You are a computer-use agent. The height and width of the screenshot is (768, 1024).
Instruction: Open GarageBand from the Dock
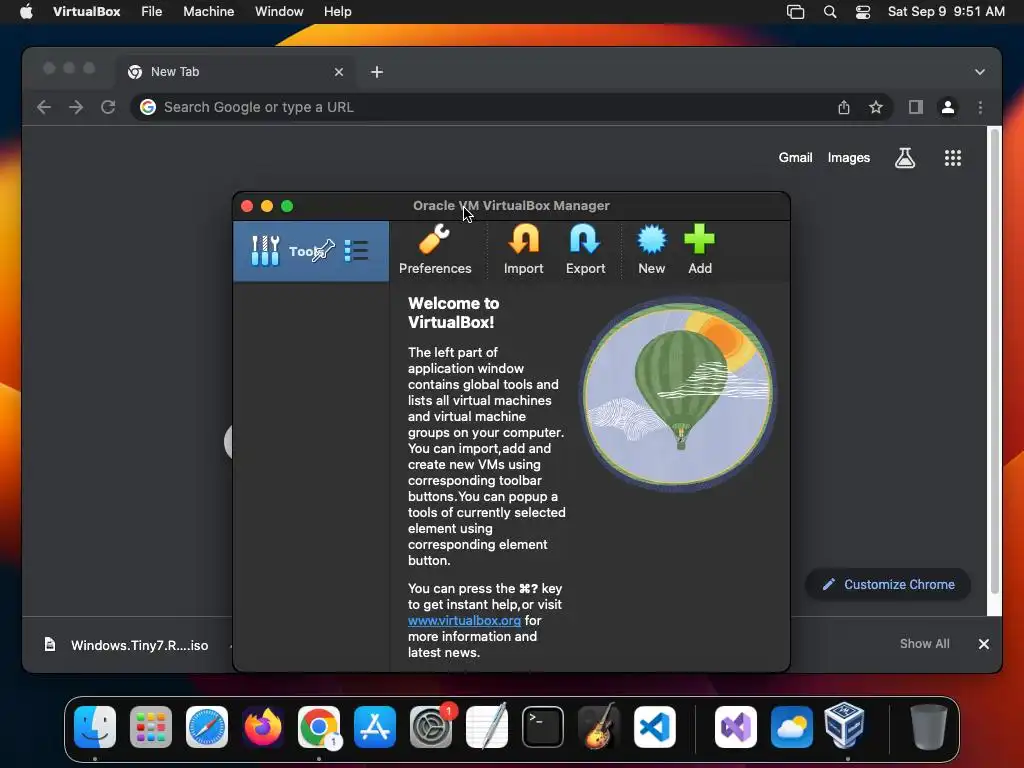click(599, 726)
